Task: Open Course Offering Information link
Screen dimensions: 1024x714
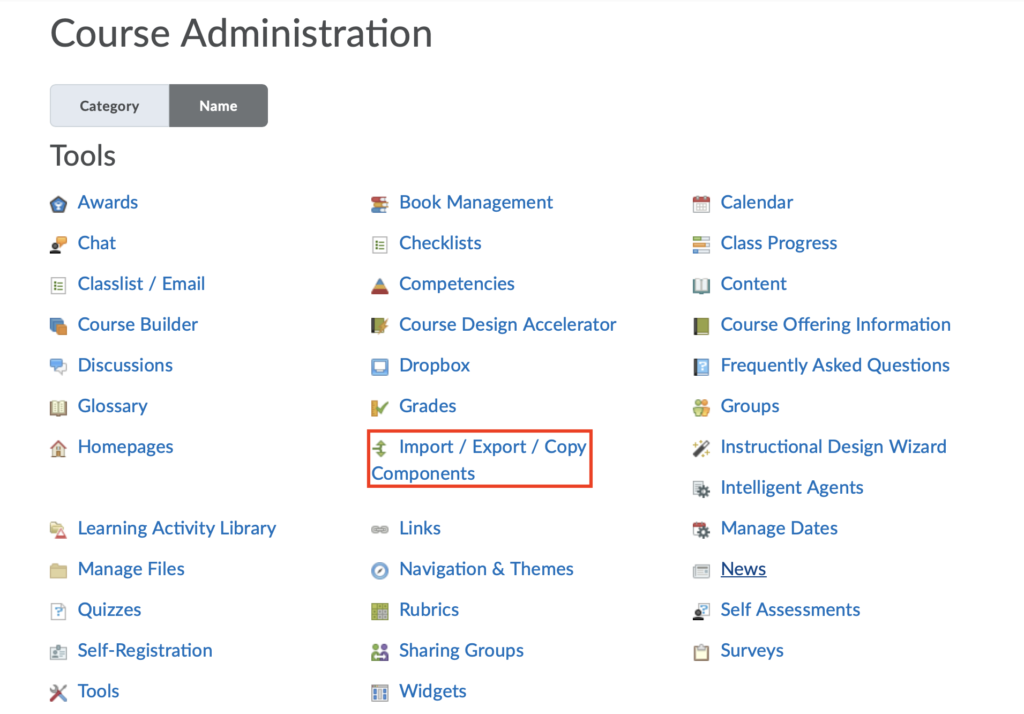Action: (x=835, y=324)
